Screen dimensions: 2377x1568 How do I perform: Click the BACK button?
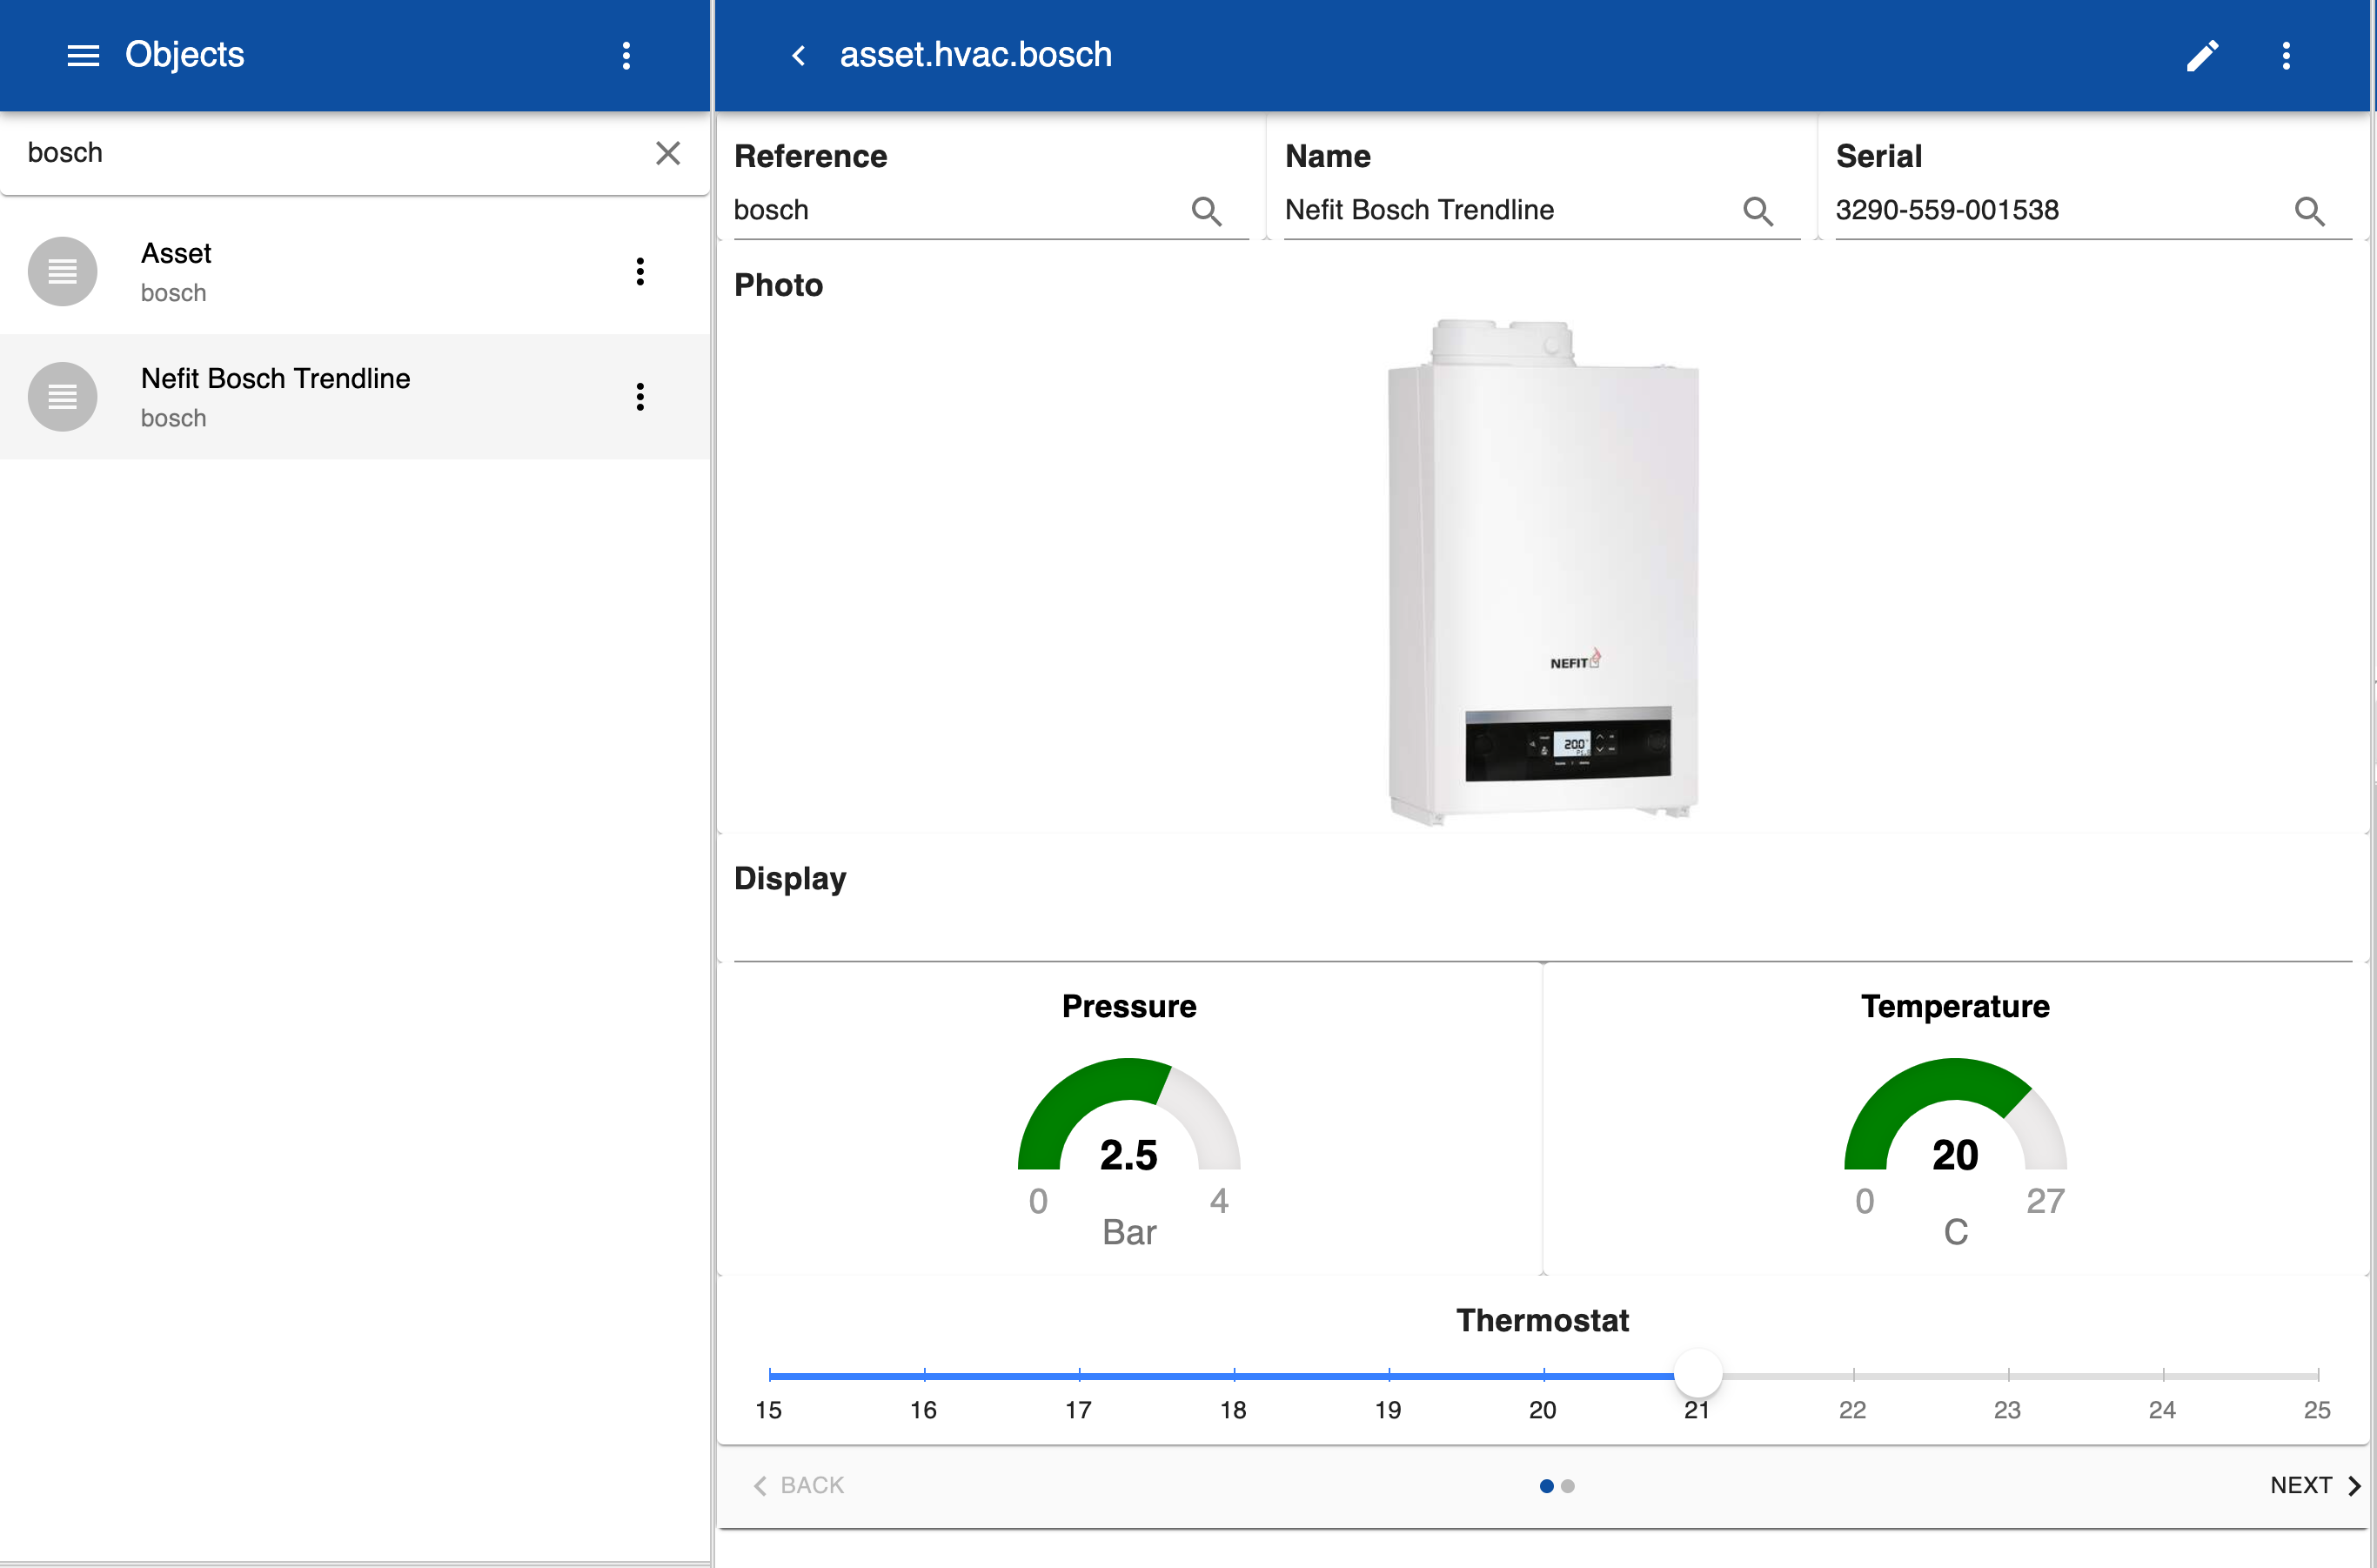(x=798, y=1486)
